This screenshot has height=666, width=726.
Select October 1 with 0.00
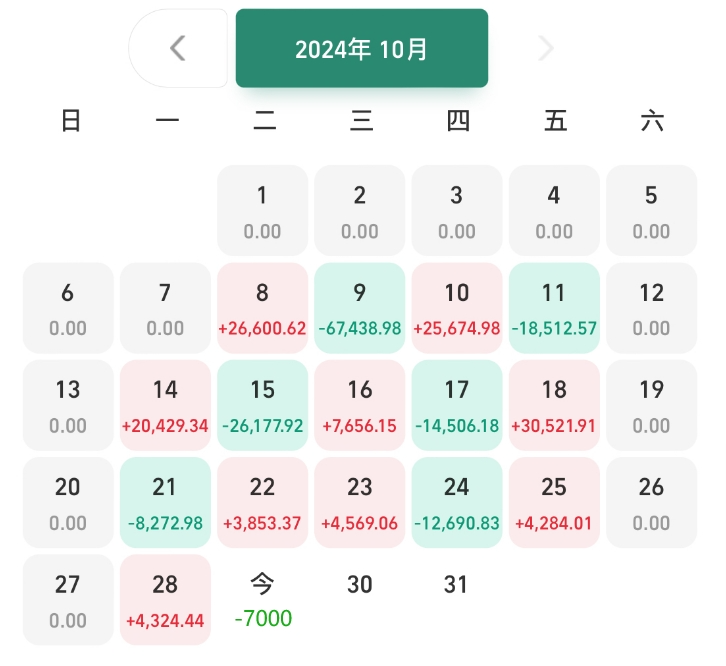263,210
